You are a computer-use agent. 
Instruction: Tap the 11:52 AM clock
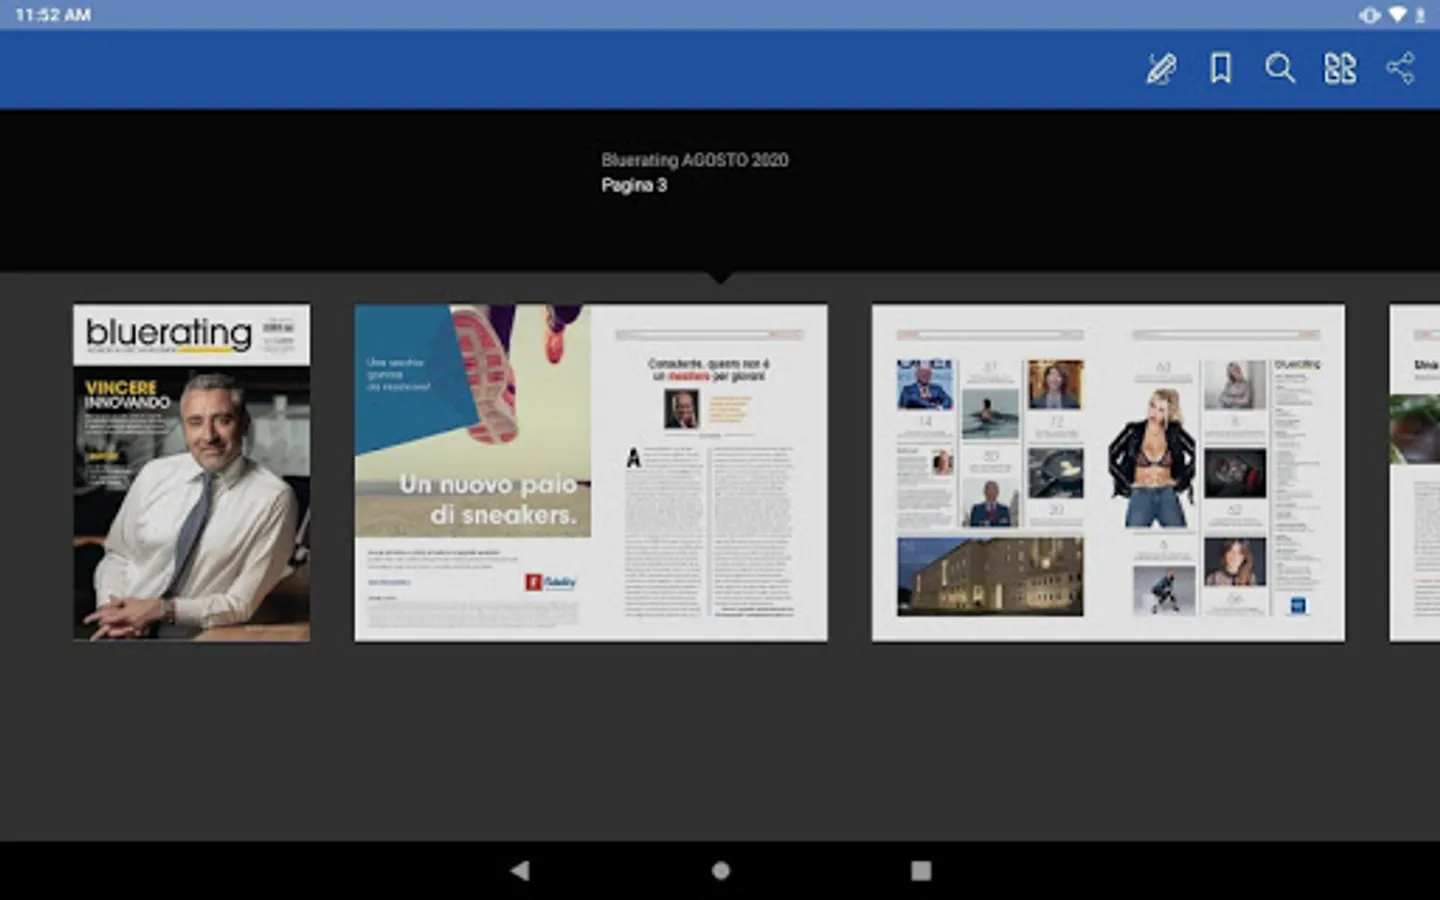click(x=53, y=15)
